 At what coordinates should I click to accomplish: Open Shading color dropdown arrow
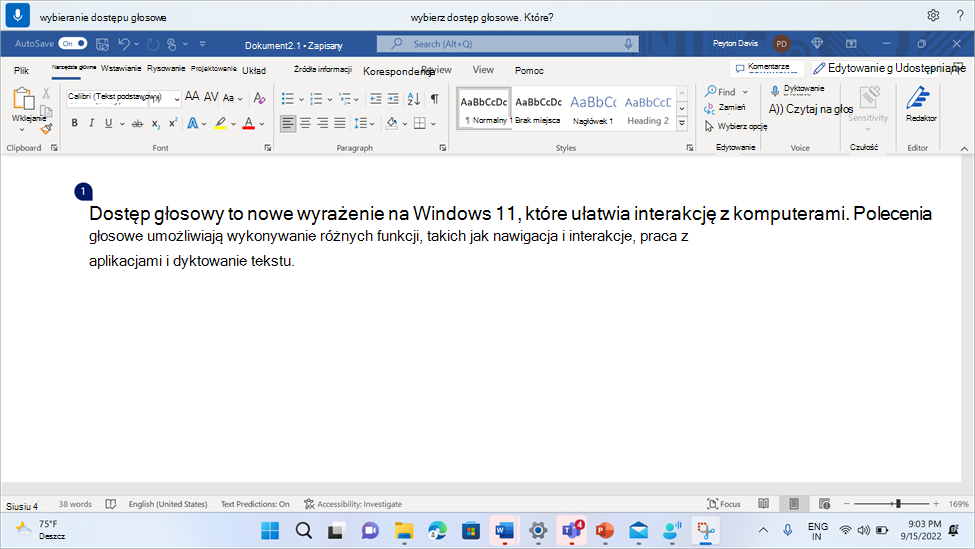coord(405,124)
